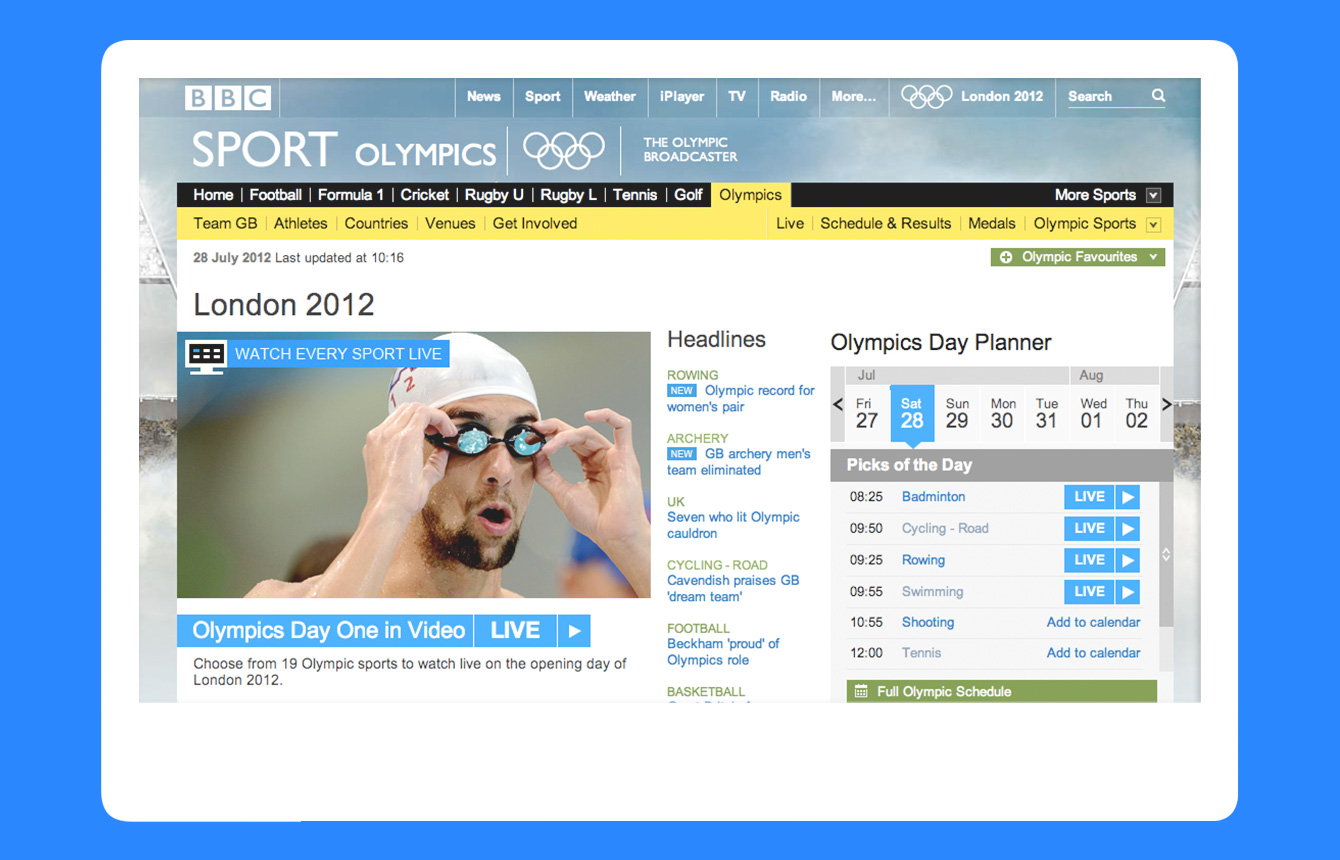Image resolution: width=1340 pixels, height=860 pixels.
Task: Open the Medals link
Action: (x=992, y=224)
